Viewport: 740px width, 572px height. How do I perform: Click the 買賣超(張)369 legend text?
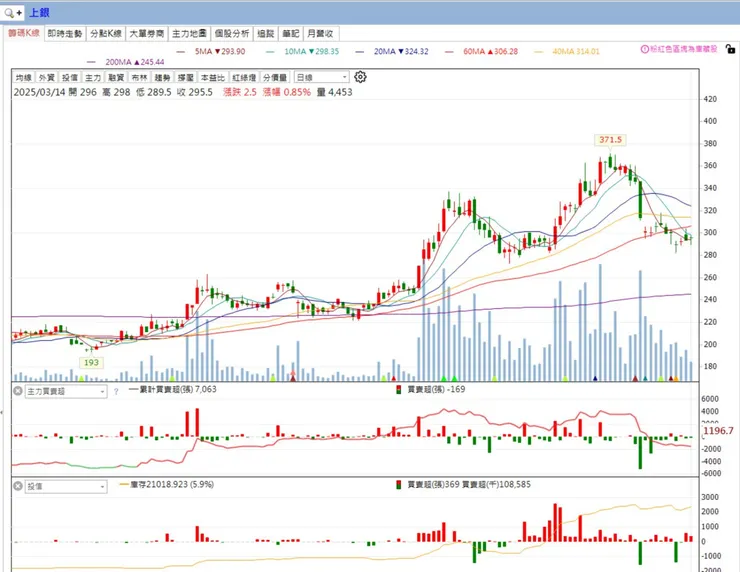(433, 485)
